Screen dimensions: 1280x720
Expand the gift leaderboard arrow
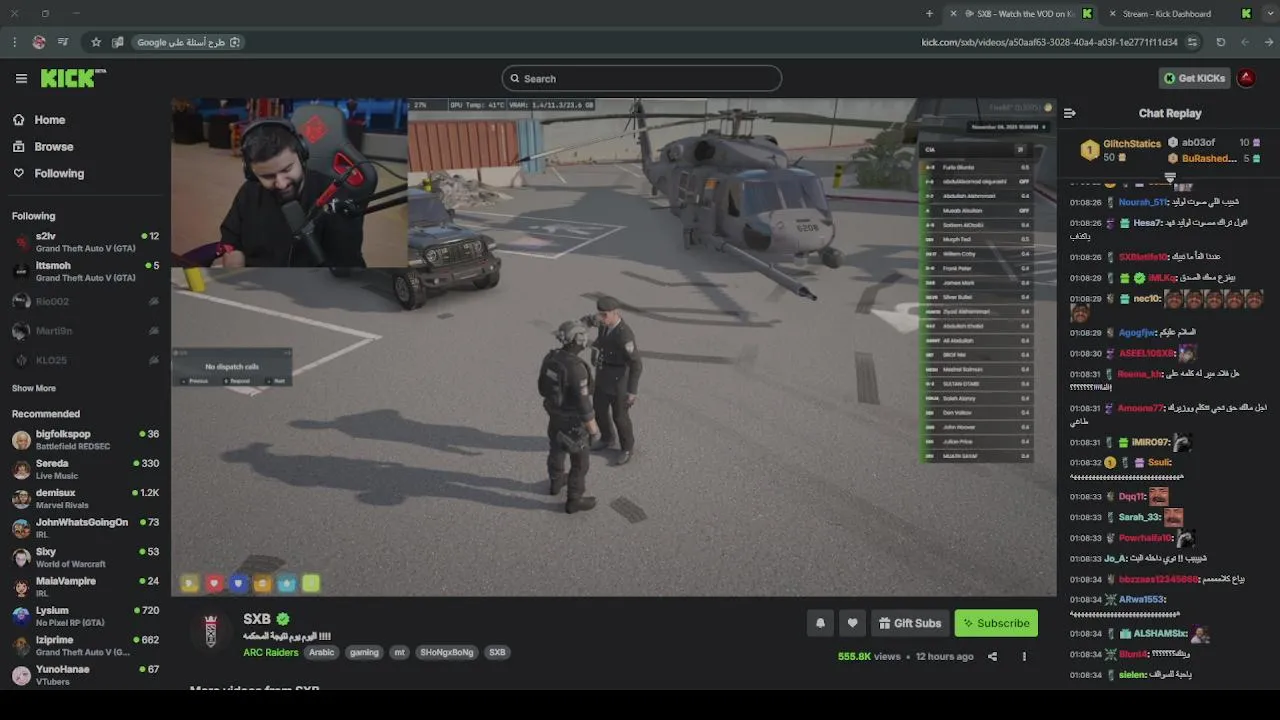(1170, 177)
